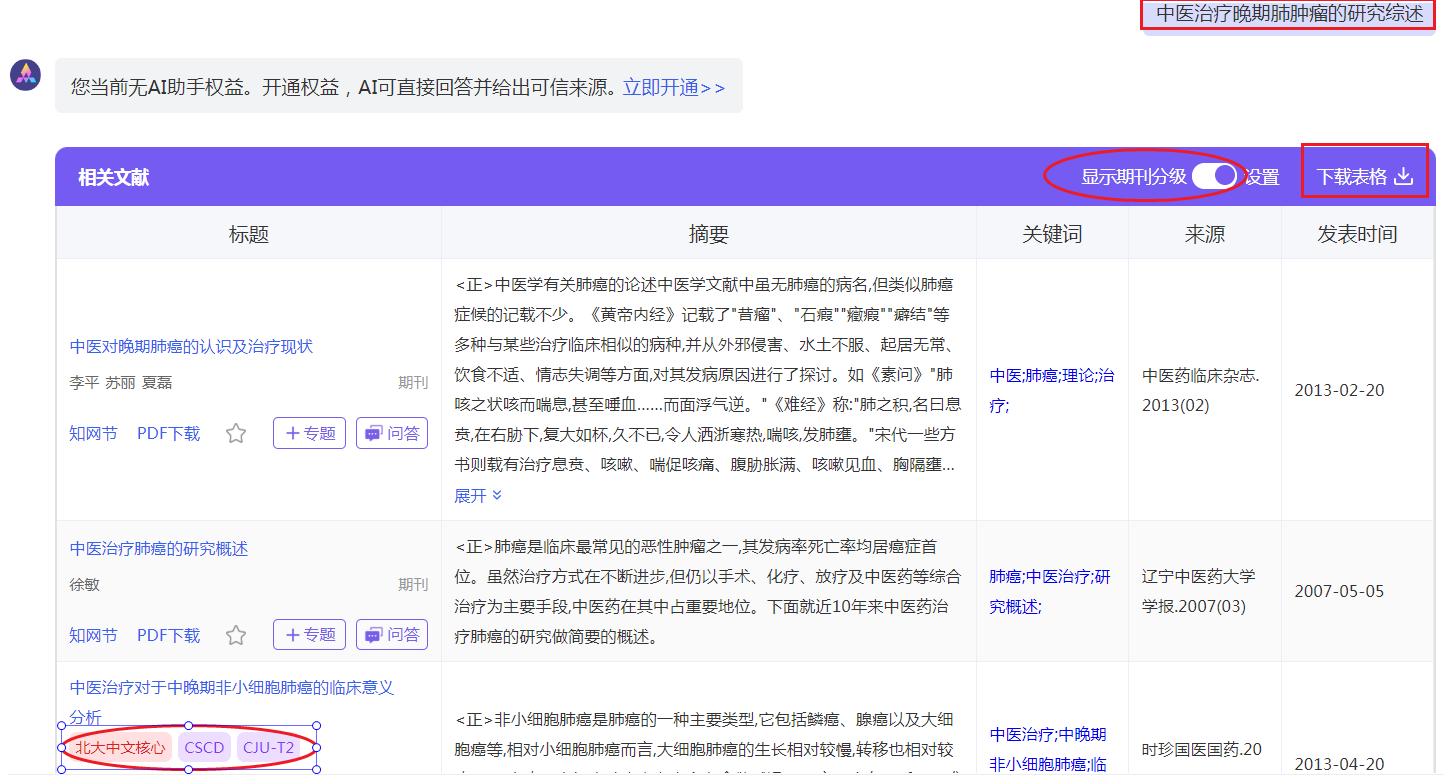Click author names 李平 苏丽 夏磊
This screenshot has width=1444, height=784.
[121, 383]
